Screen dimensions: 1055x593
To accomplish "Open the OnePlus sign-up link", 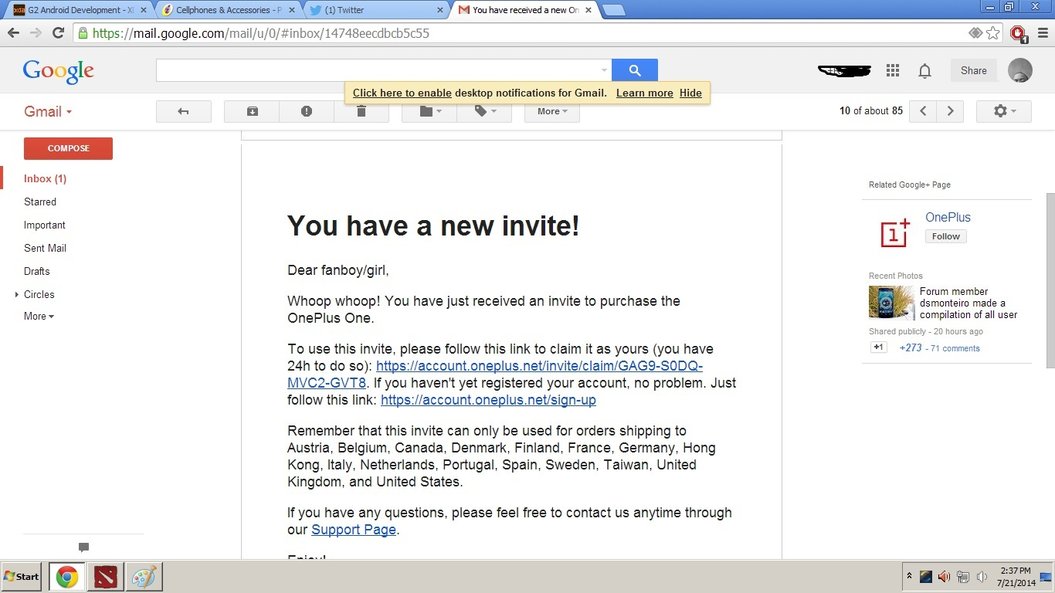I will 488,400.
